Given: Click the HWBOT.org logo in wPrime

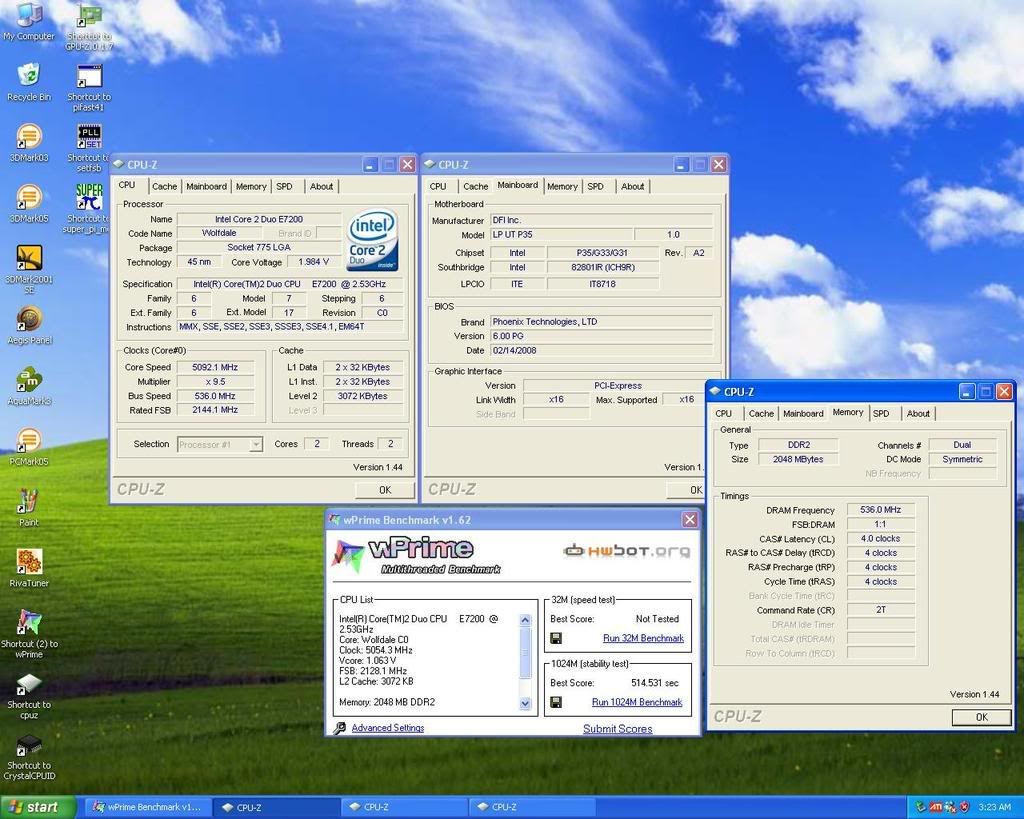Looking at the screenshot, I should (626, 551).
